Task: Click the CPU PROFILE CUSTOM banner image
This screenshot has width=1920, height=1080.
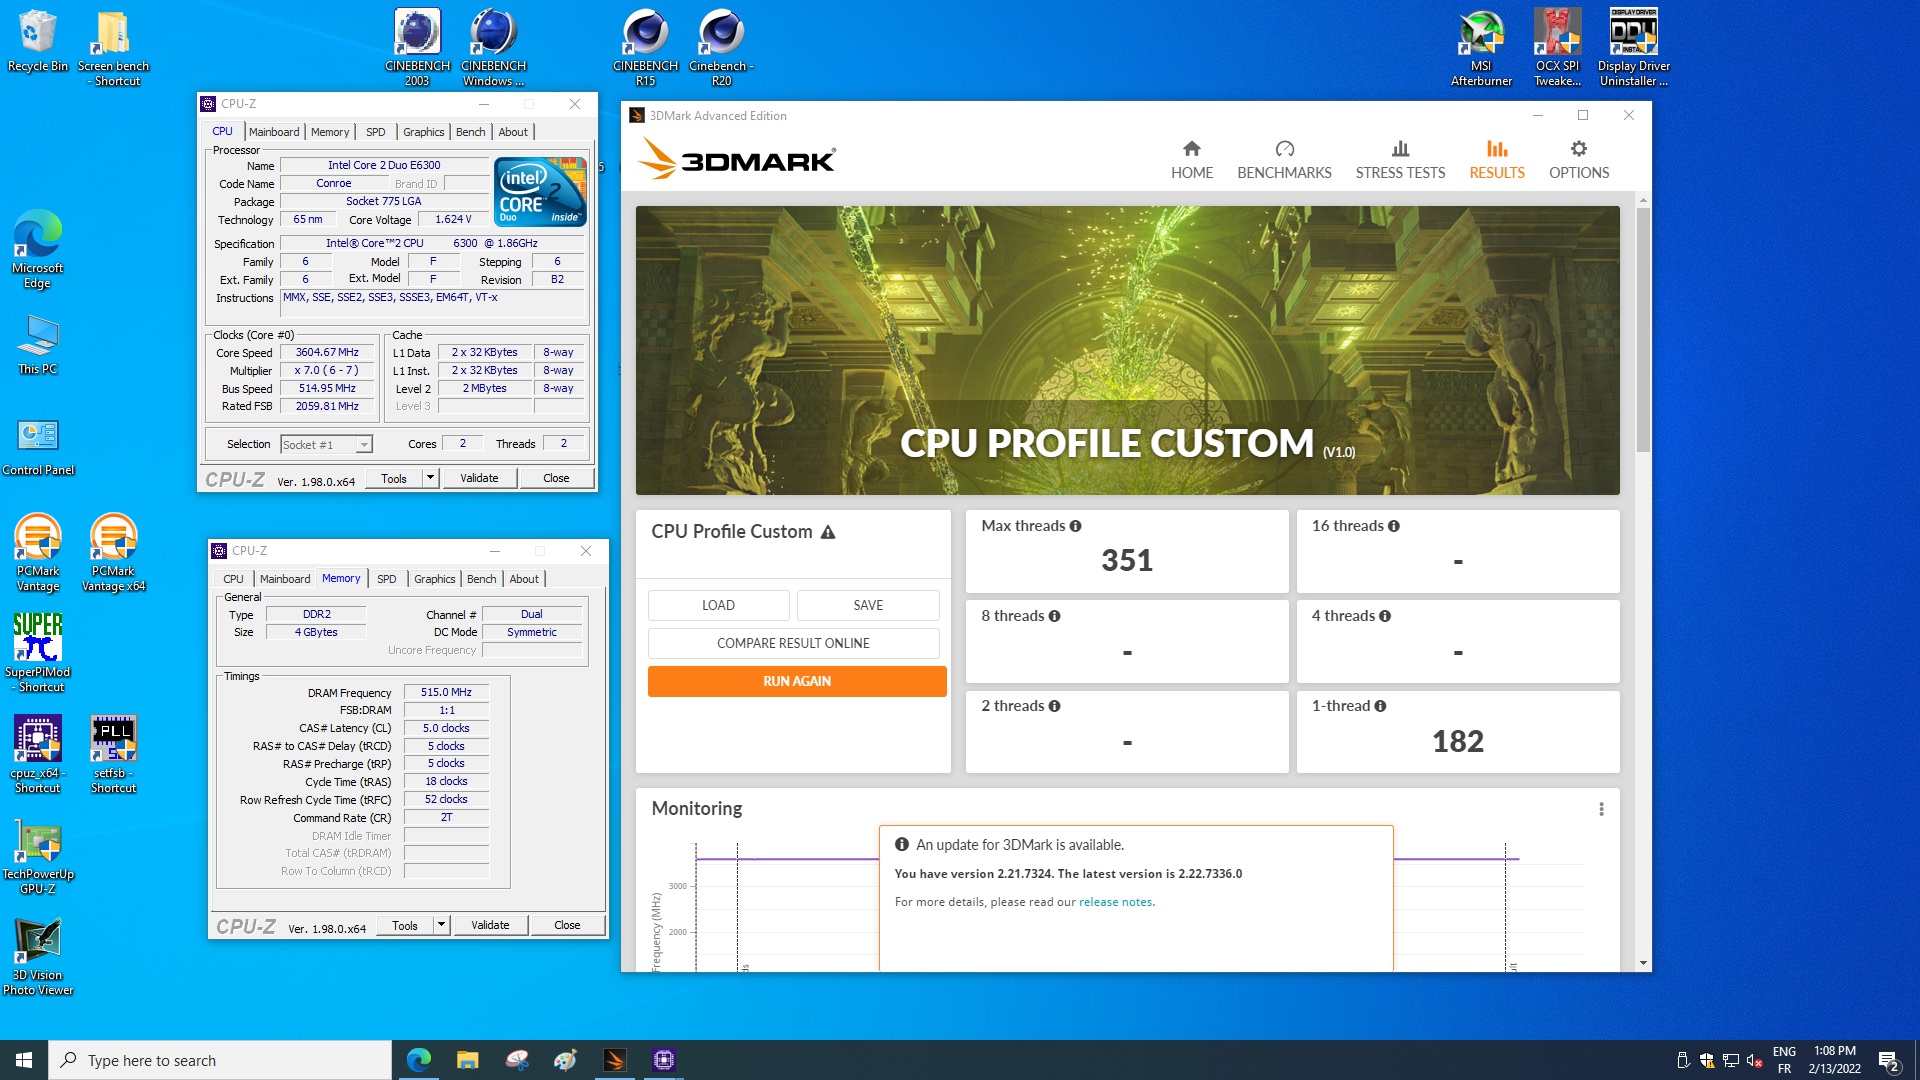Action: (x=1127, y=350)
